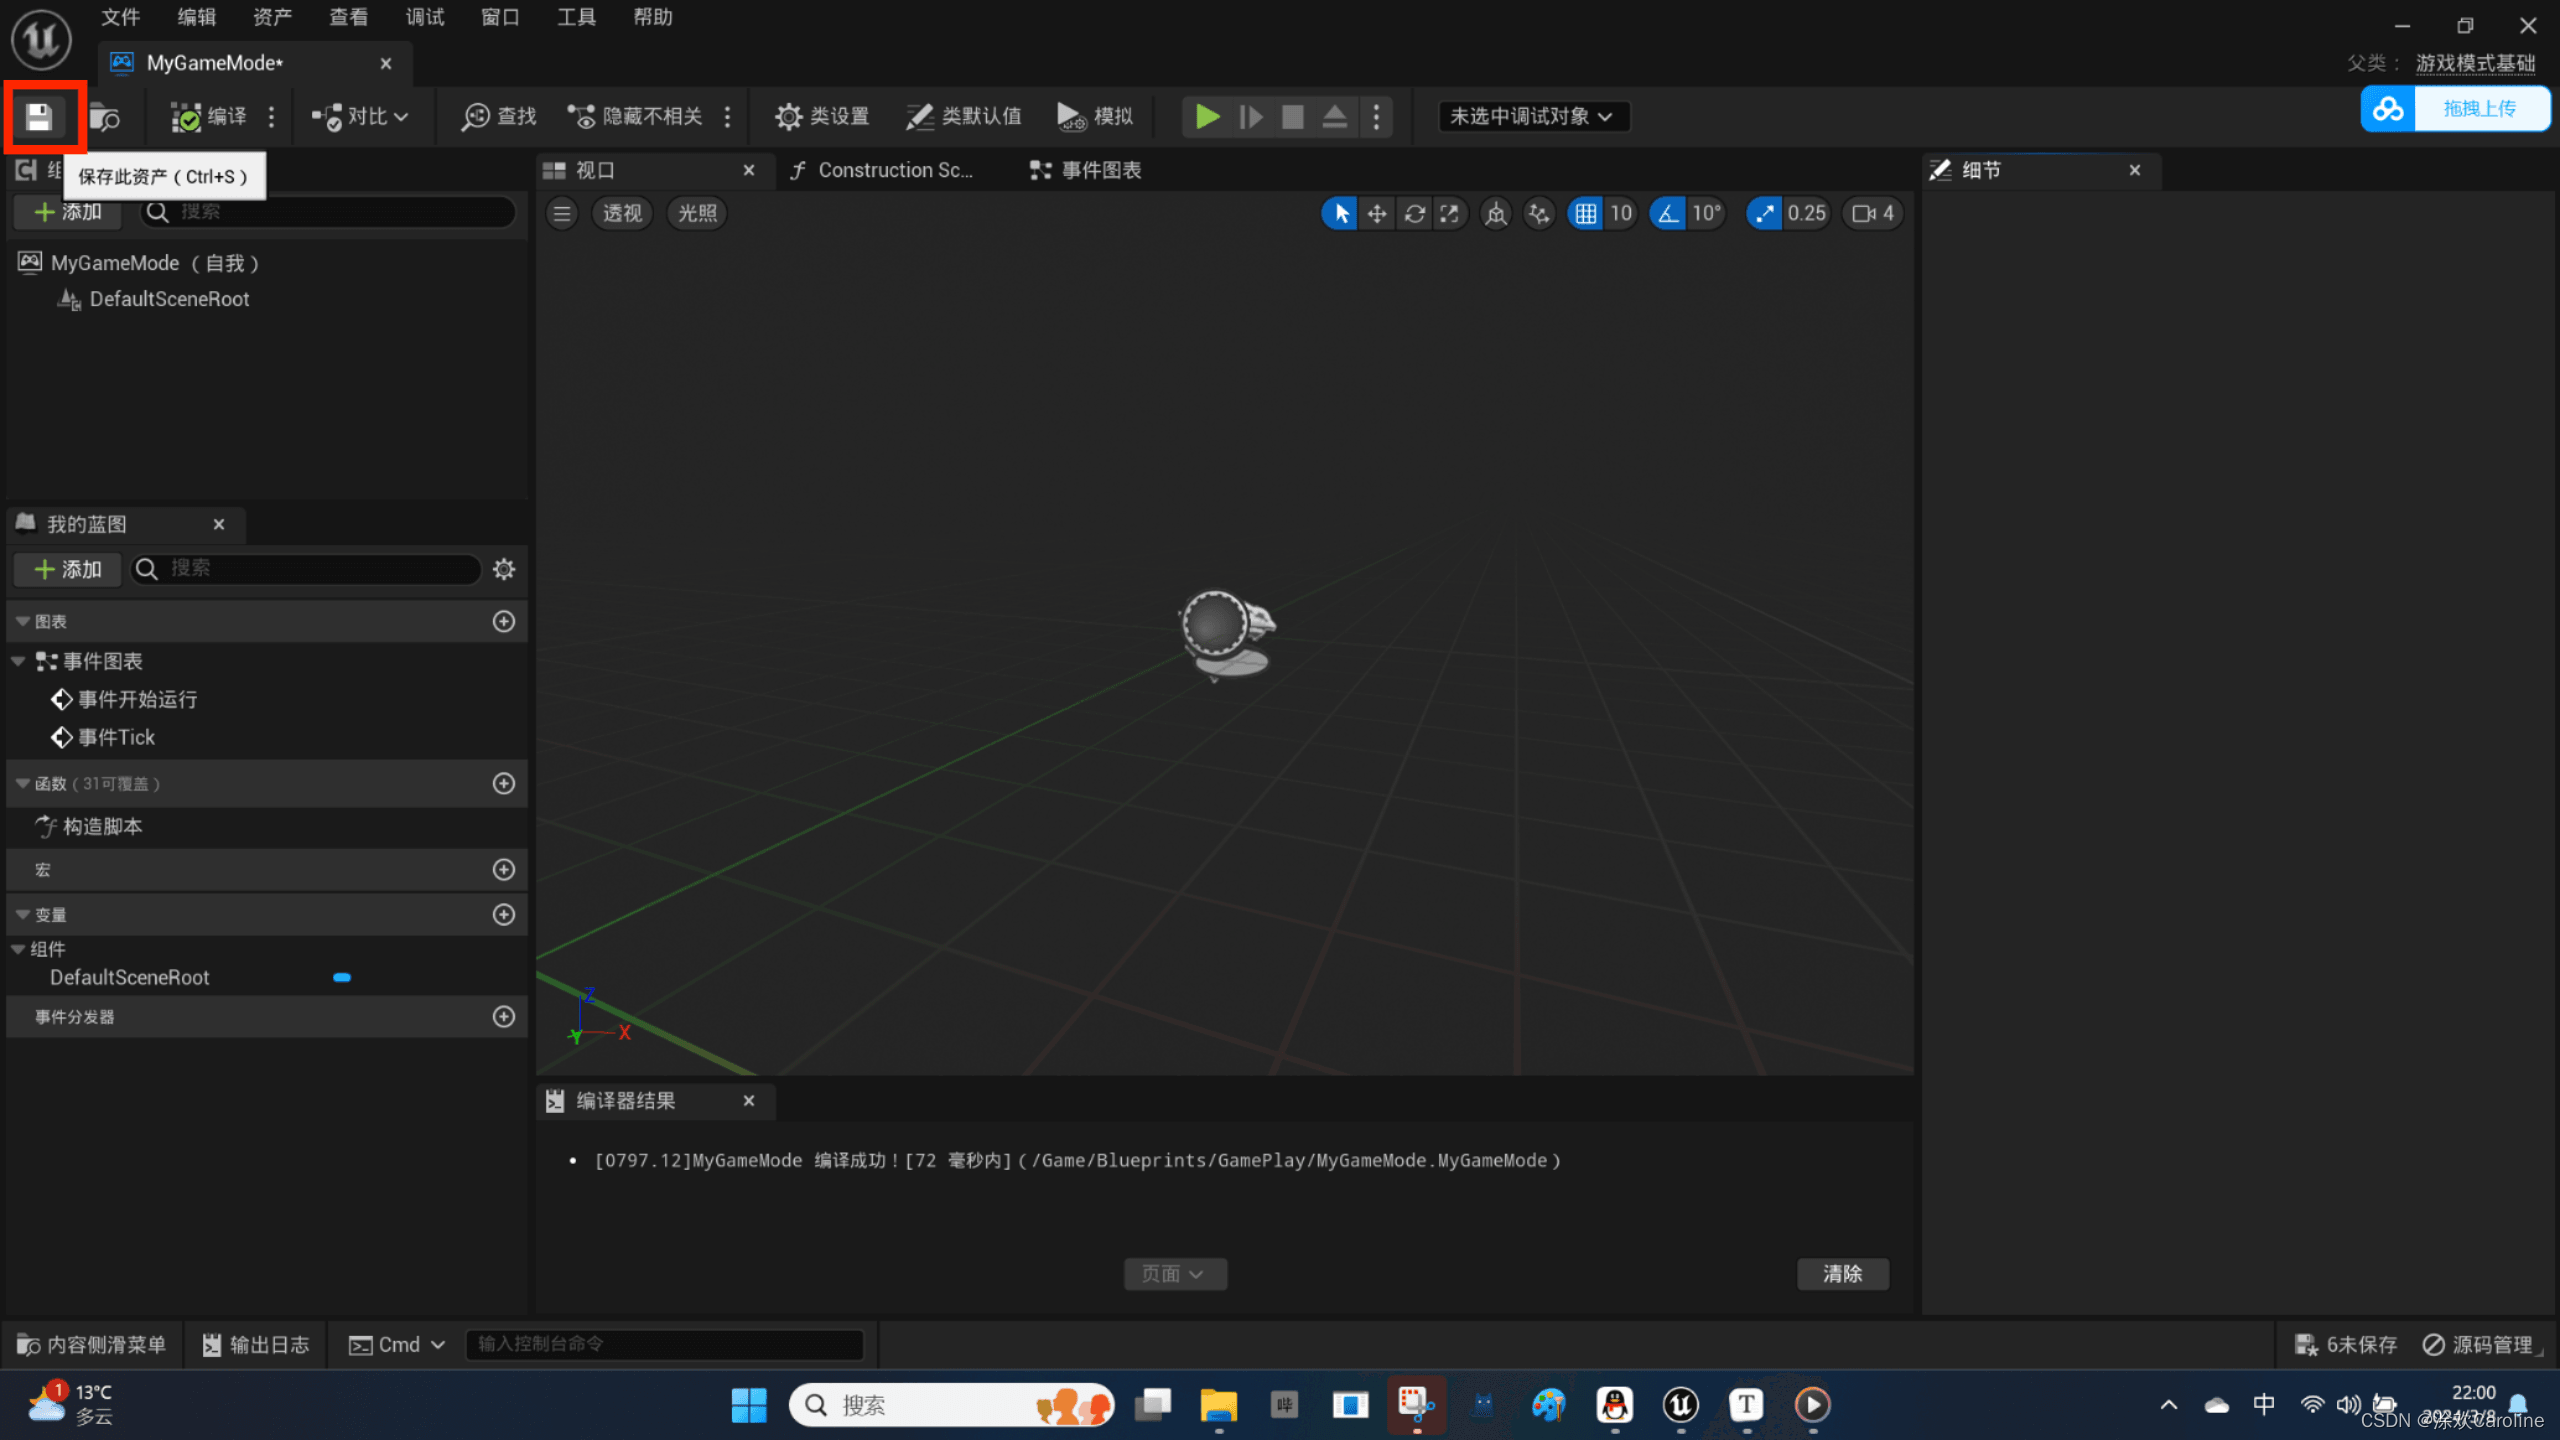This screenshot has height=1440, width=2560.
Task: Click the console command input field
Action: tap(664, 1344)
